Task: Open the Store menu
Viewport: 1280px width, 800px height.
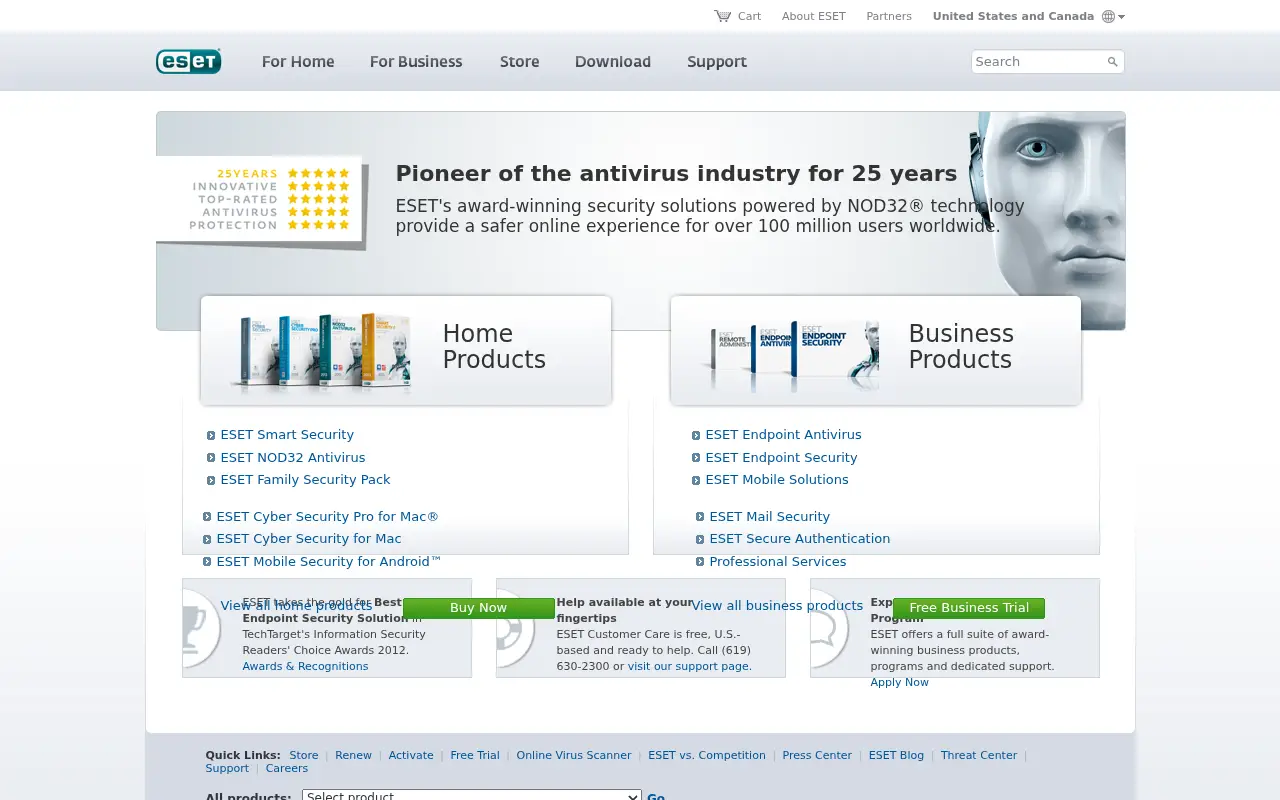Action: (x=520, y=62)
